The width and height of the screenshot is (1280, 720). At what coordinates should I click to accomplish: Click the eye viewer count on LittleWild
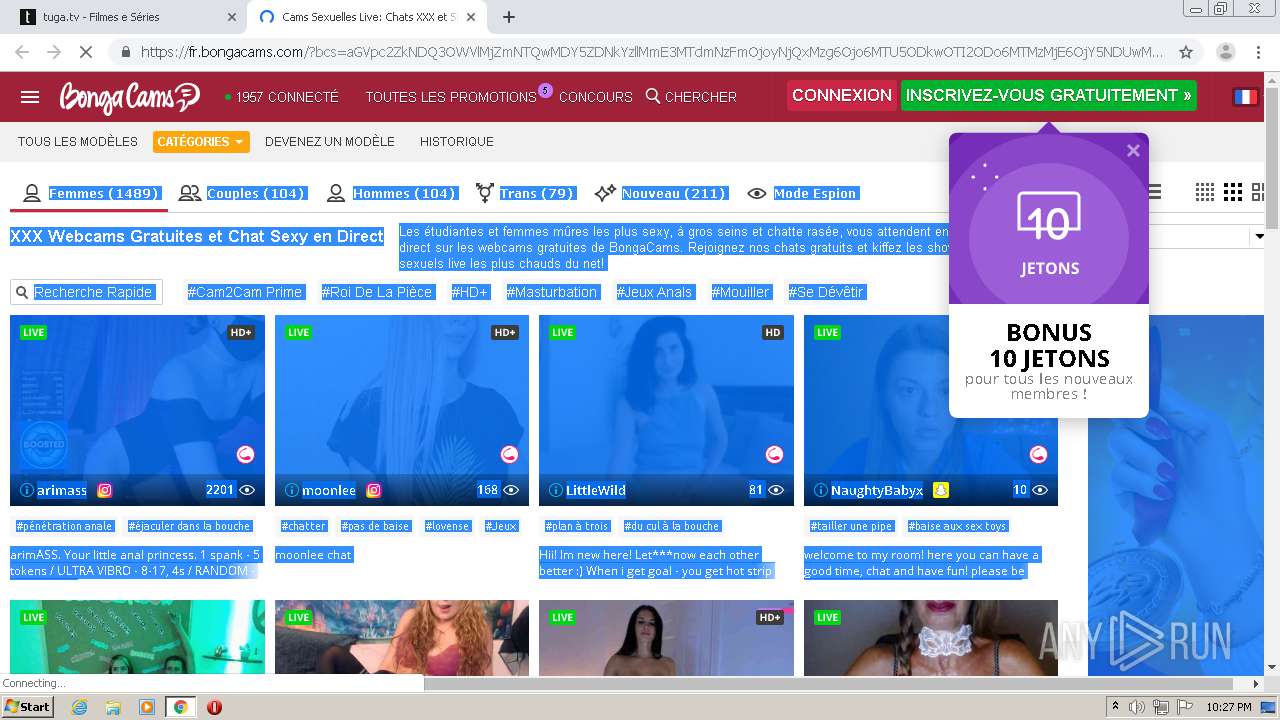pyautogui.click(x=775, y=490)
